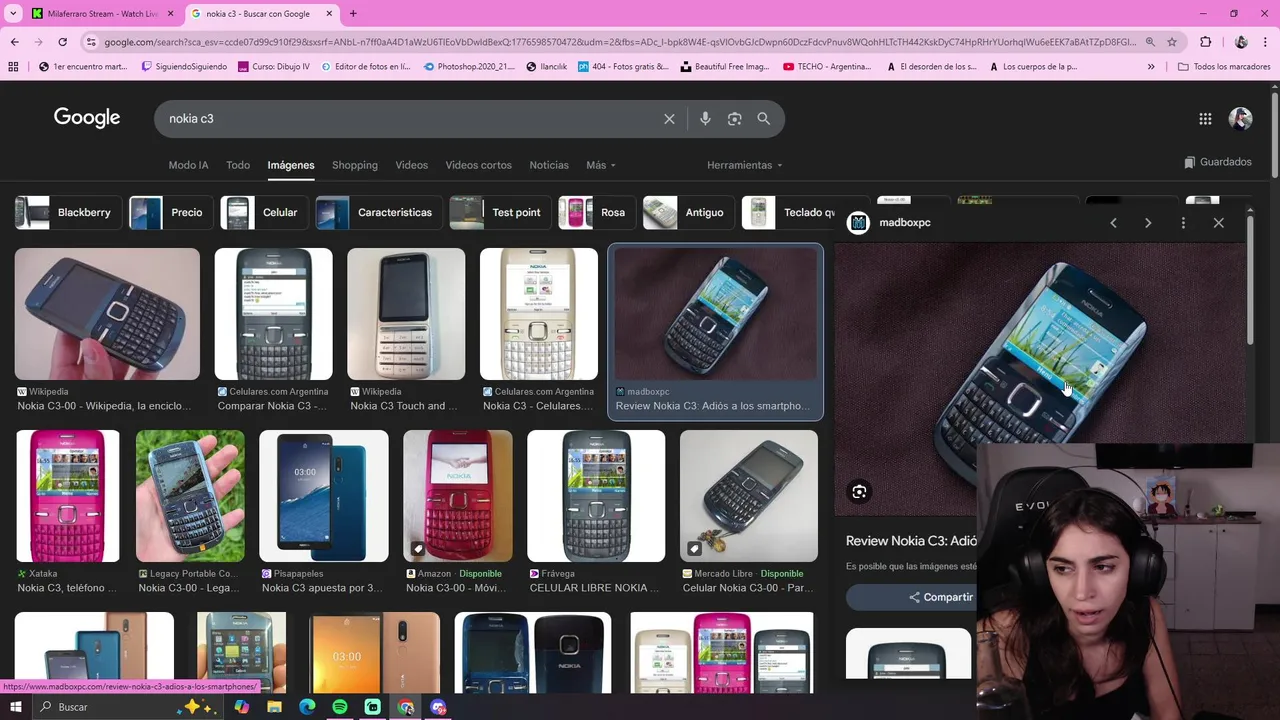Viewport: 1280px width, 720px height.
Task: Show the hidden bookmarks overflow chevron
Action: 1150,67
